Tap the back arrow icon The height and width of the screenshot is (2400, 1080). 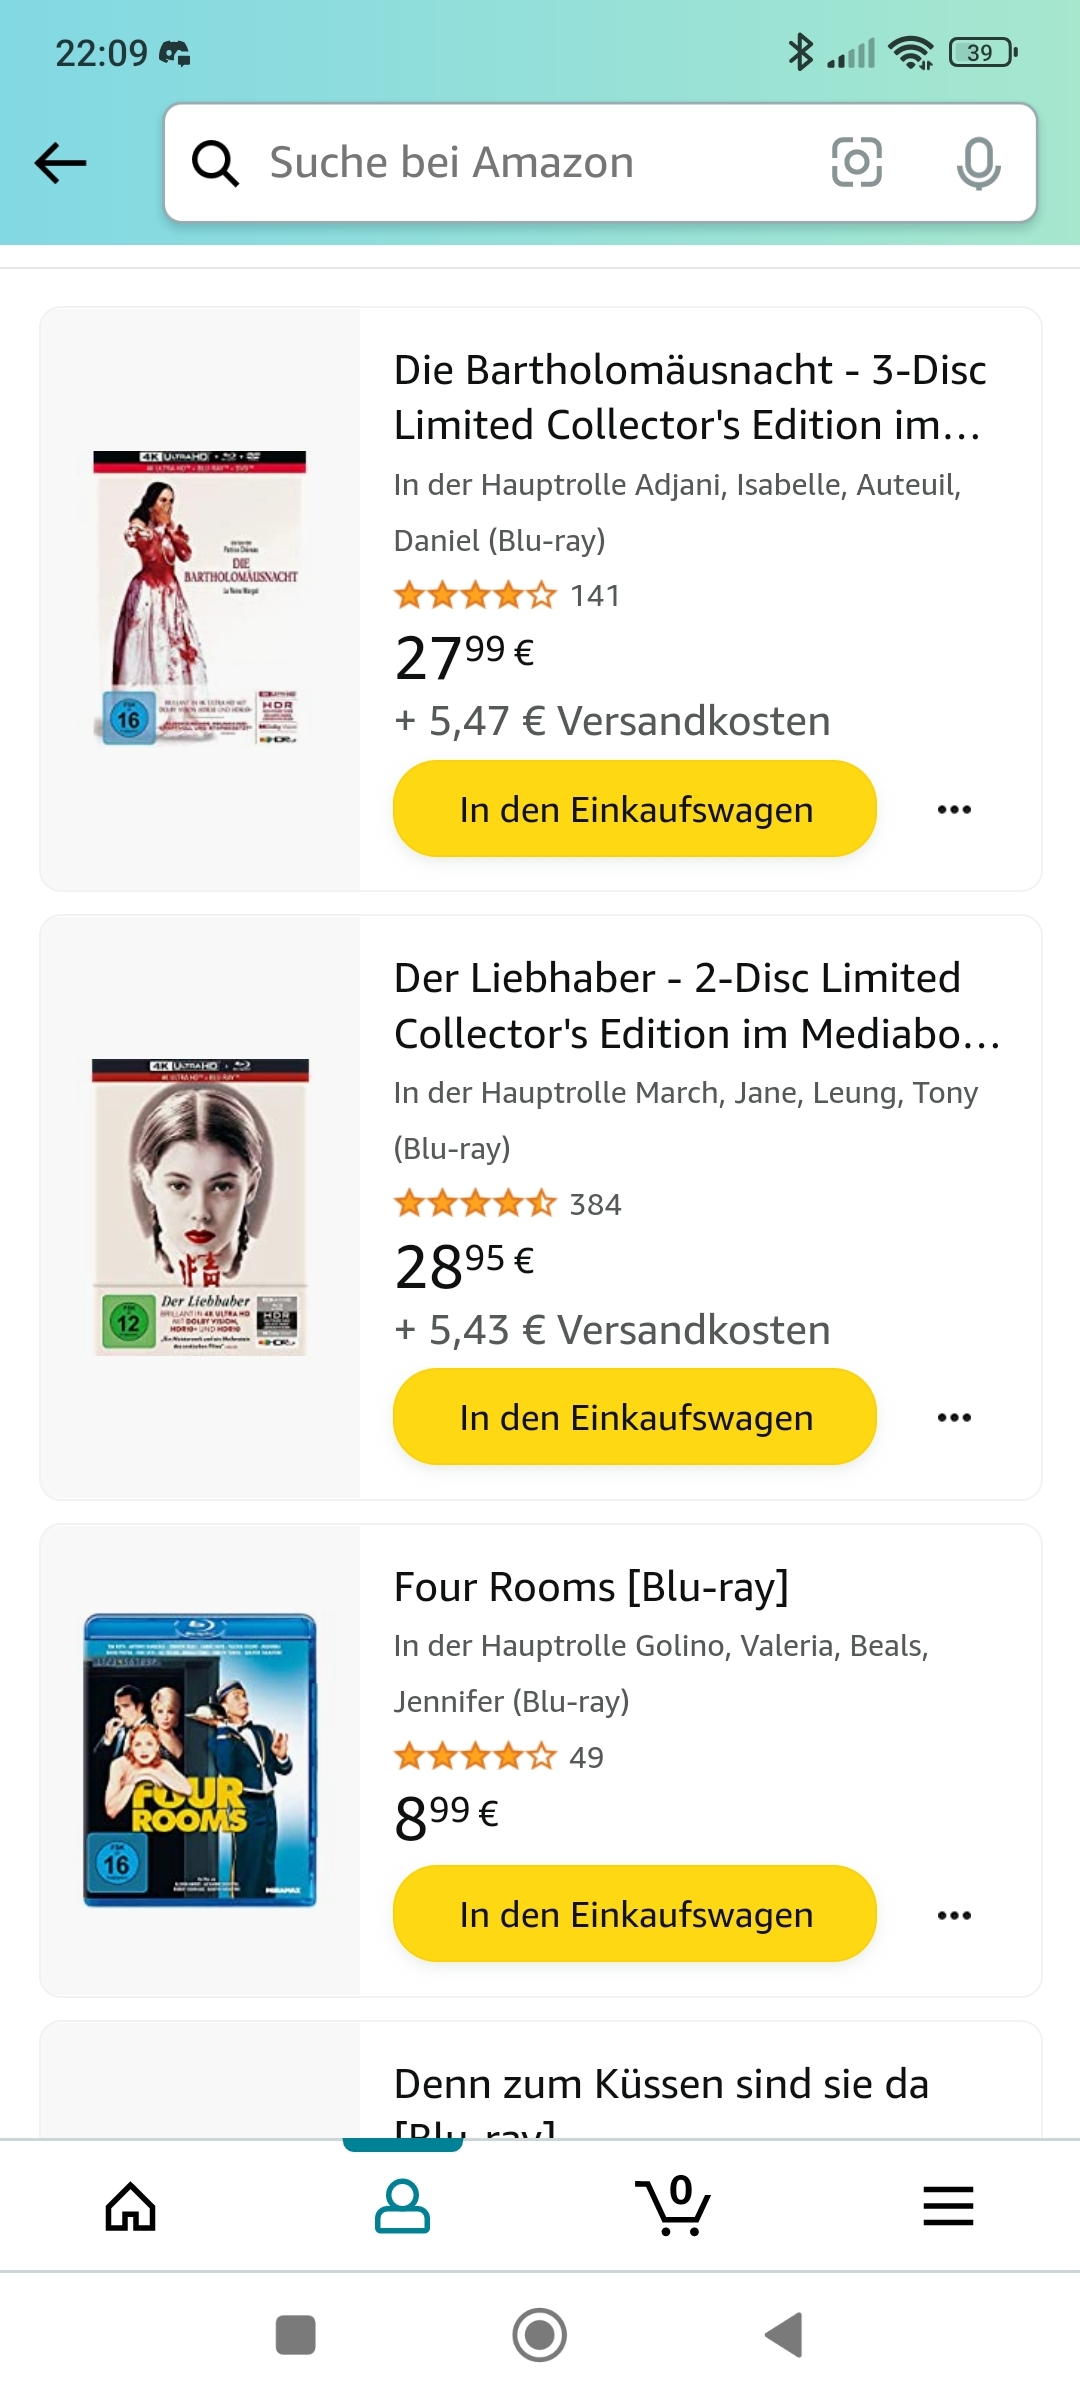[x=61, y=163]
